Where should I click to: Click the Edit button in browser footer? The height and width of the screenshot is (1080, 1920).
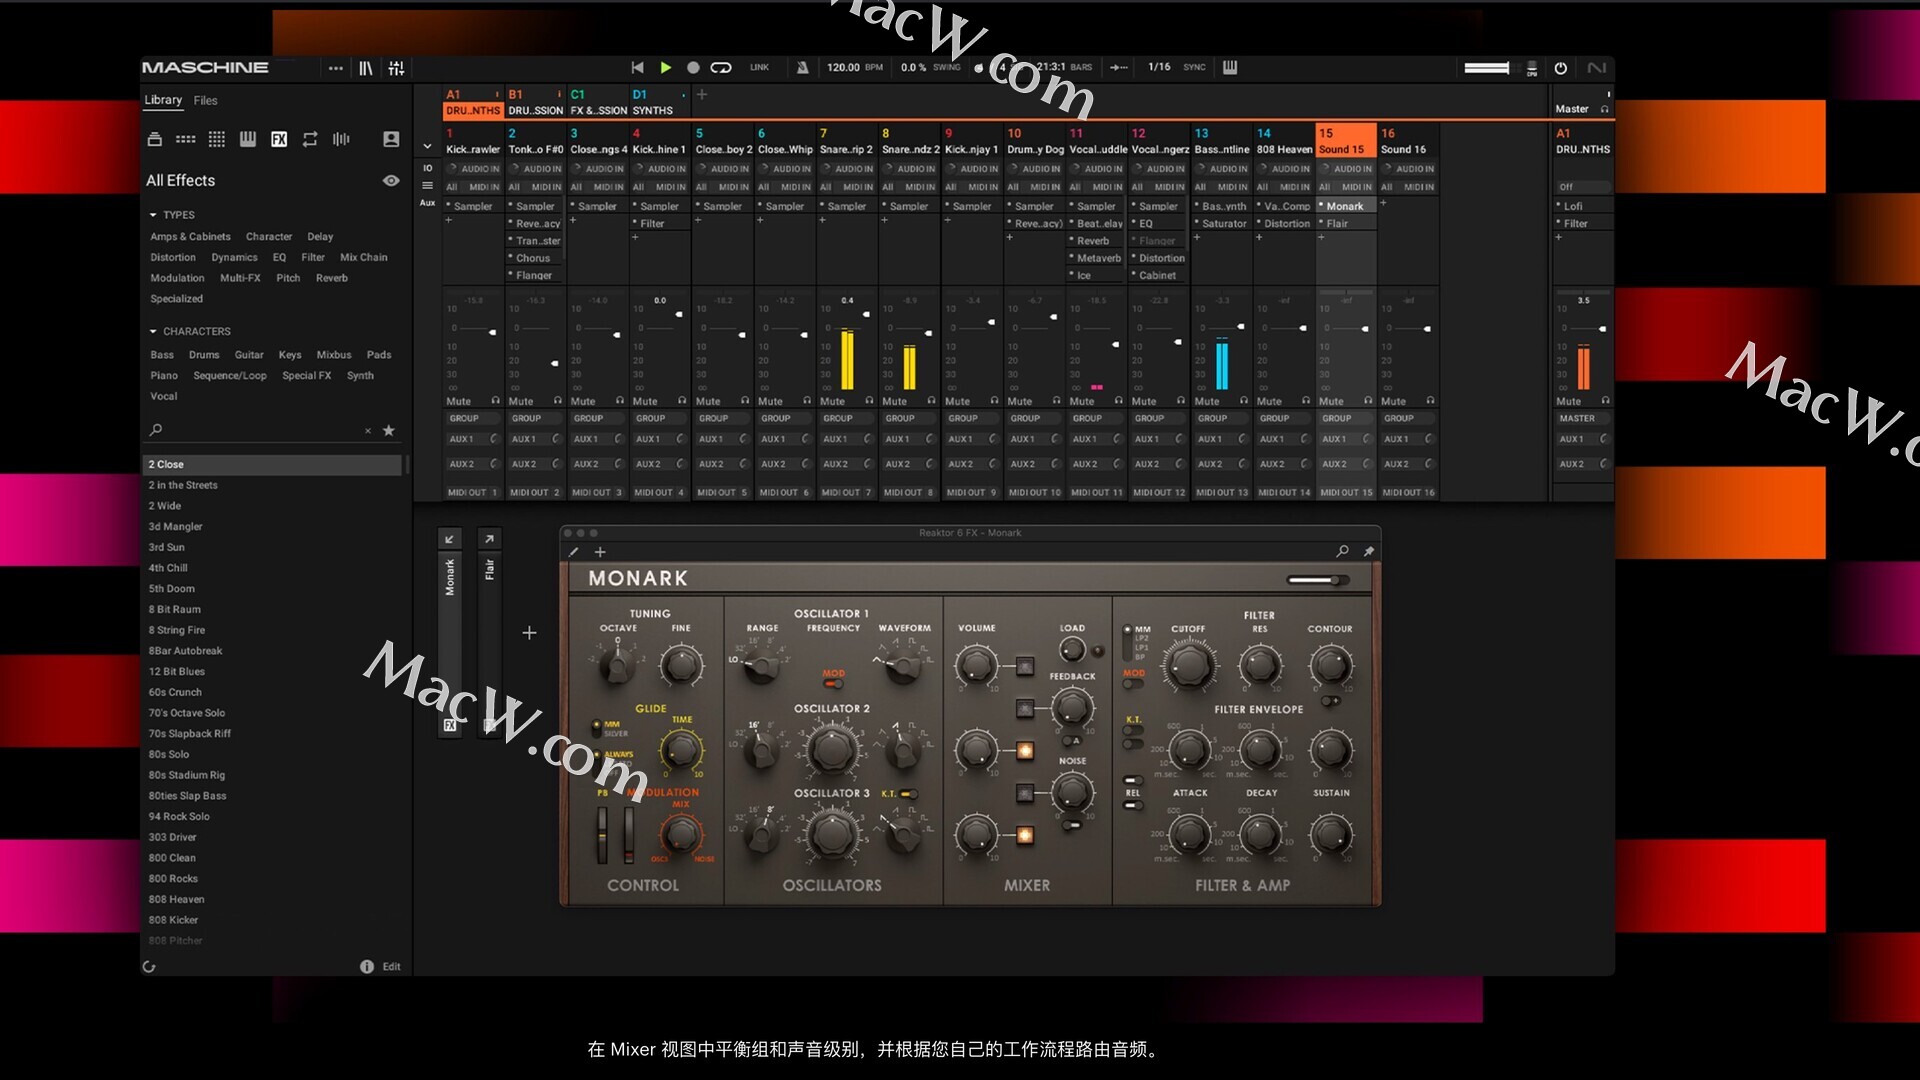391,966
